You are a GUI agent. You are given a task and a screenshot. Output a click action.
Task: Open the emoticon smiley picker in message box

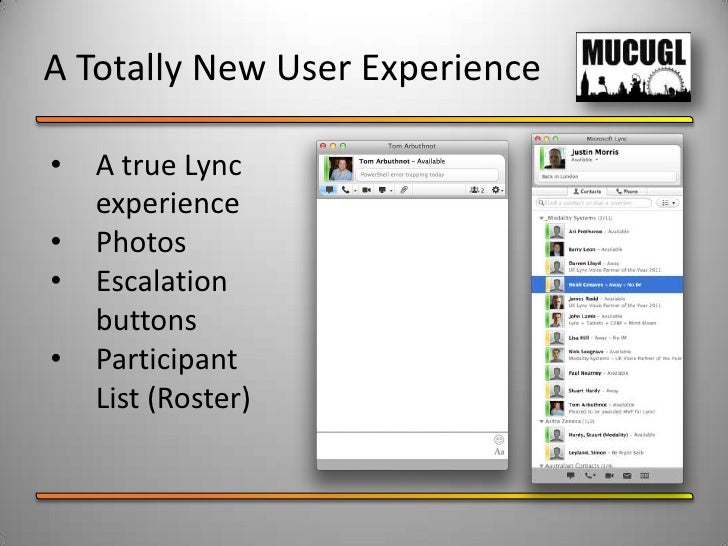click(499, 439)
